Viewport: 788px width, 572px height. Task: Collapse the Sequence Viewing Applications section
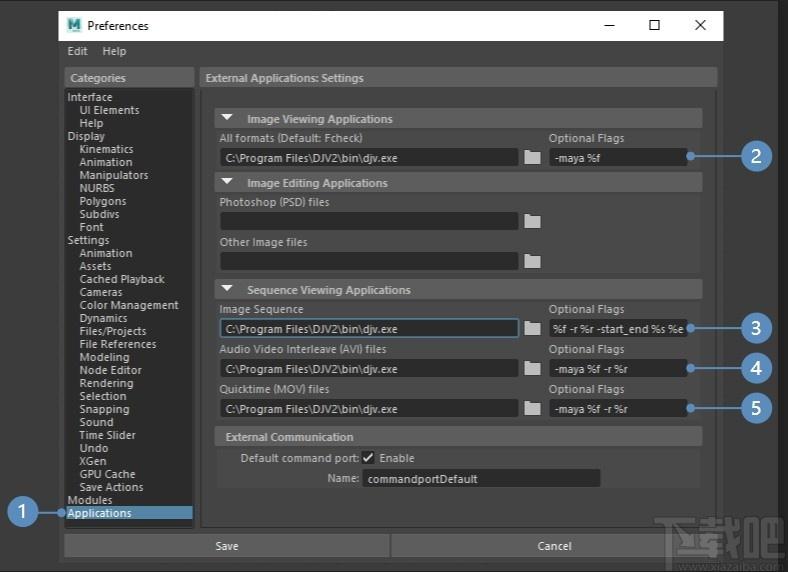[227, 289]
